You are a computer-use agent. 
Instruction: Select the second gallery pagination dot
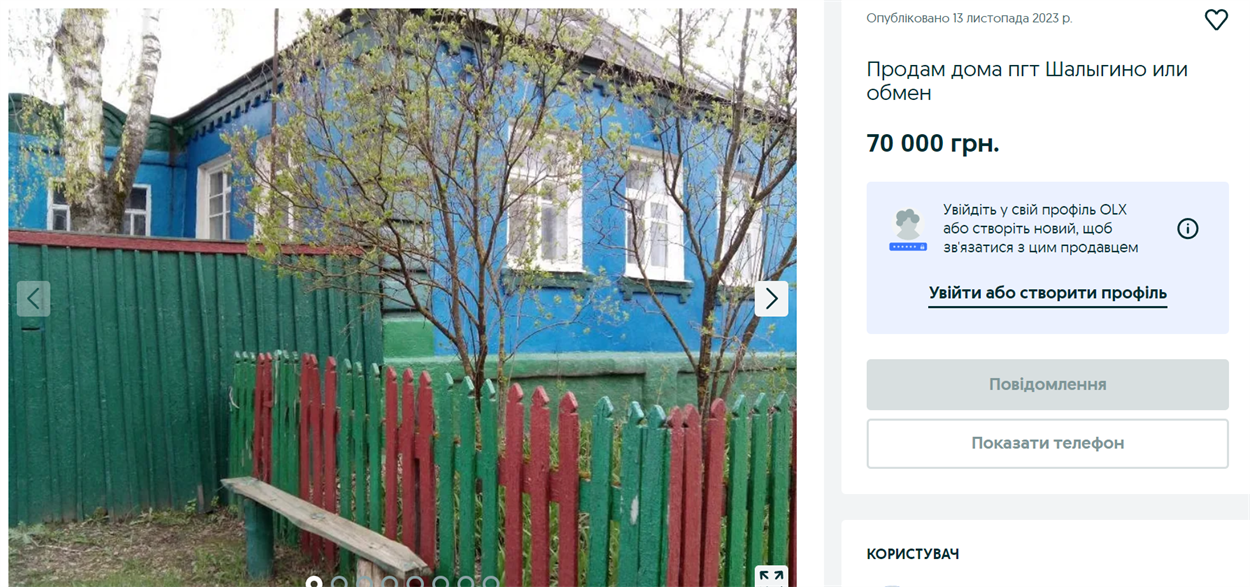pos(339,582)
